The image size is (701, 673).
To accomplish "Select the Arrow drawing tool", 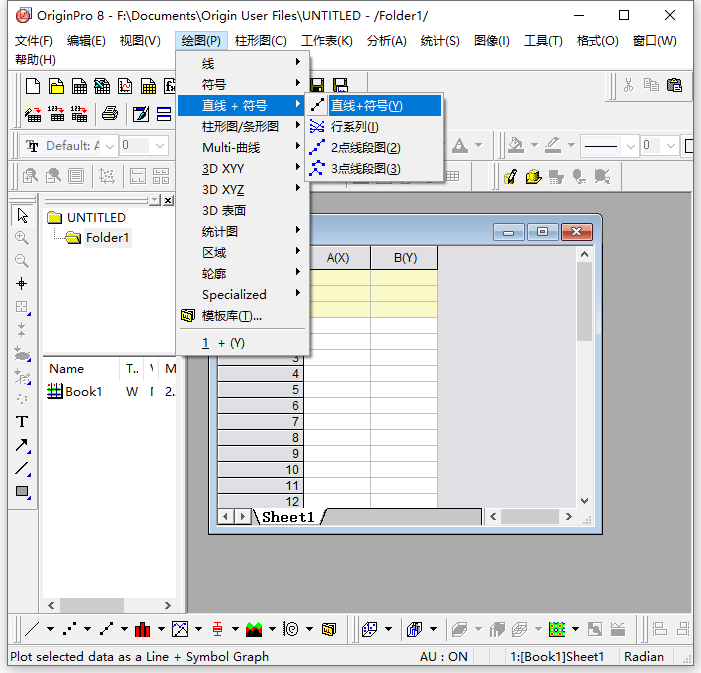I will point(21,444).
